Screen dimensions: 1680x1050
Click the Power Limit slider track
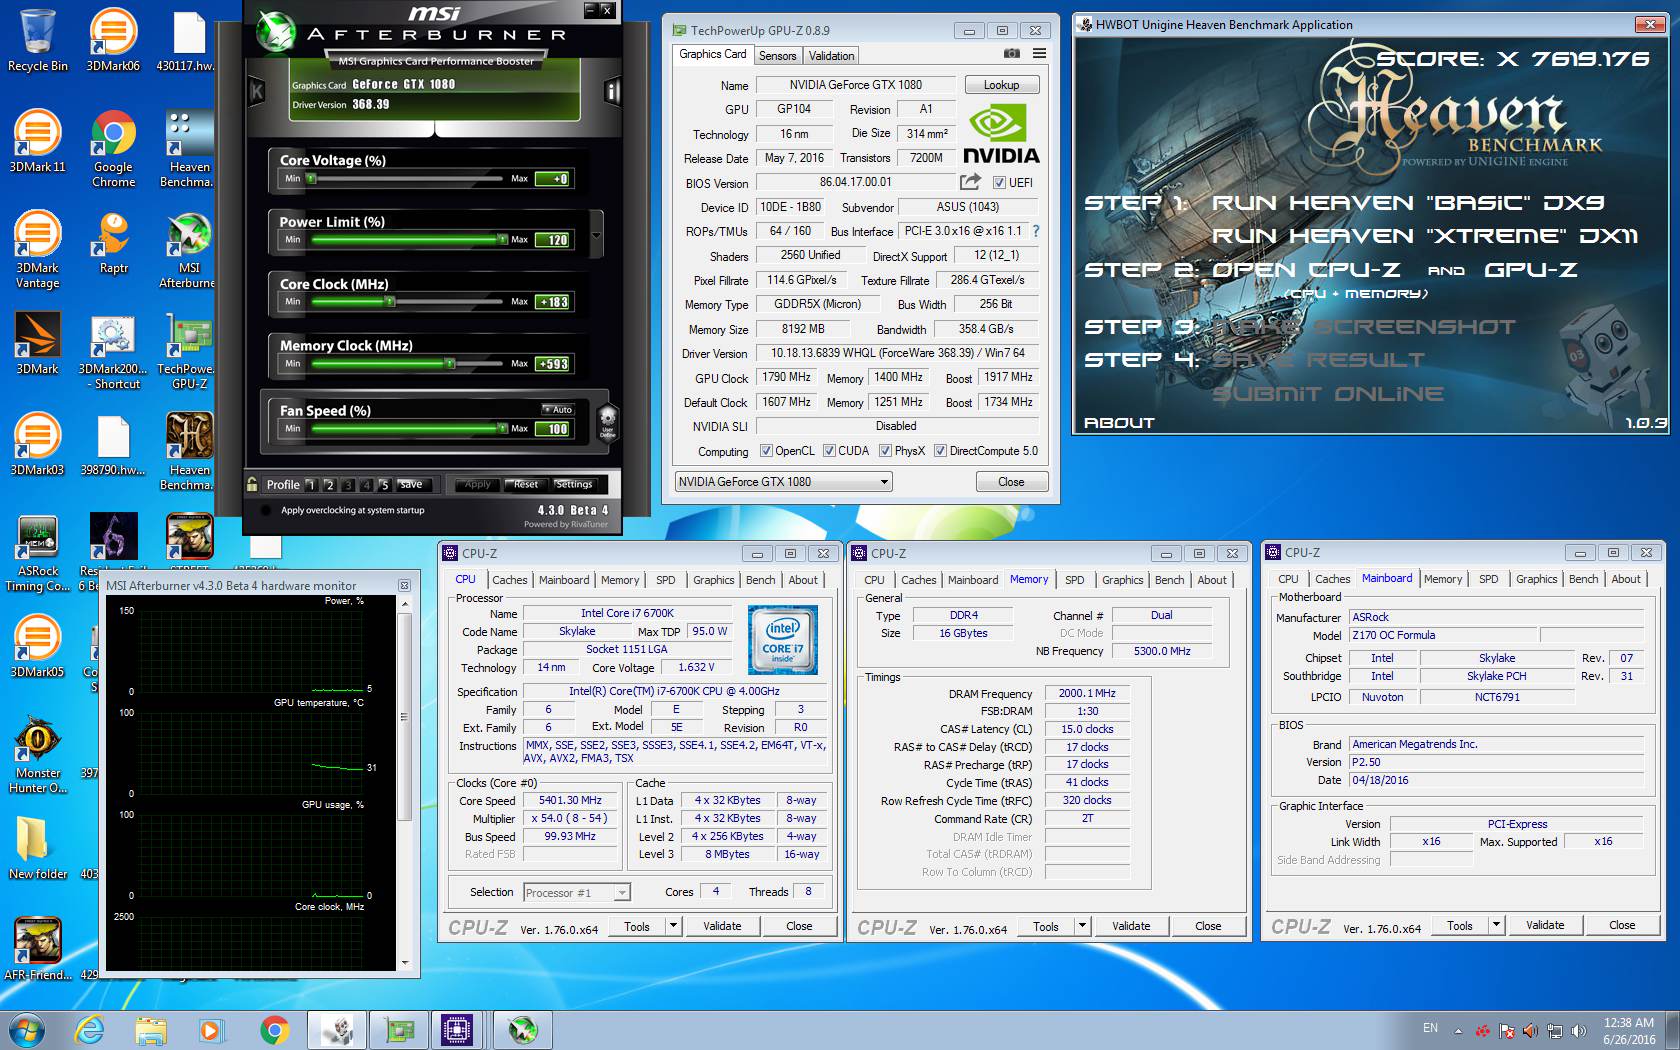[x=408, y=240]
